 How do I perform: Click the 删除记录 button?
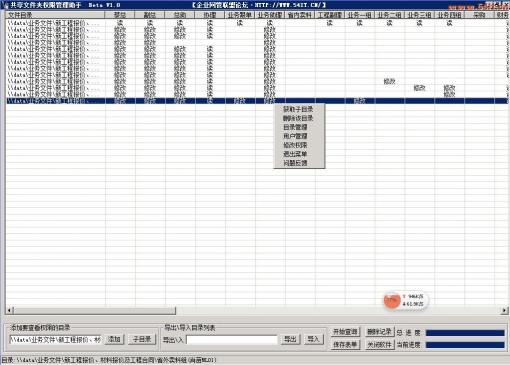click(x=379, y=332)
